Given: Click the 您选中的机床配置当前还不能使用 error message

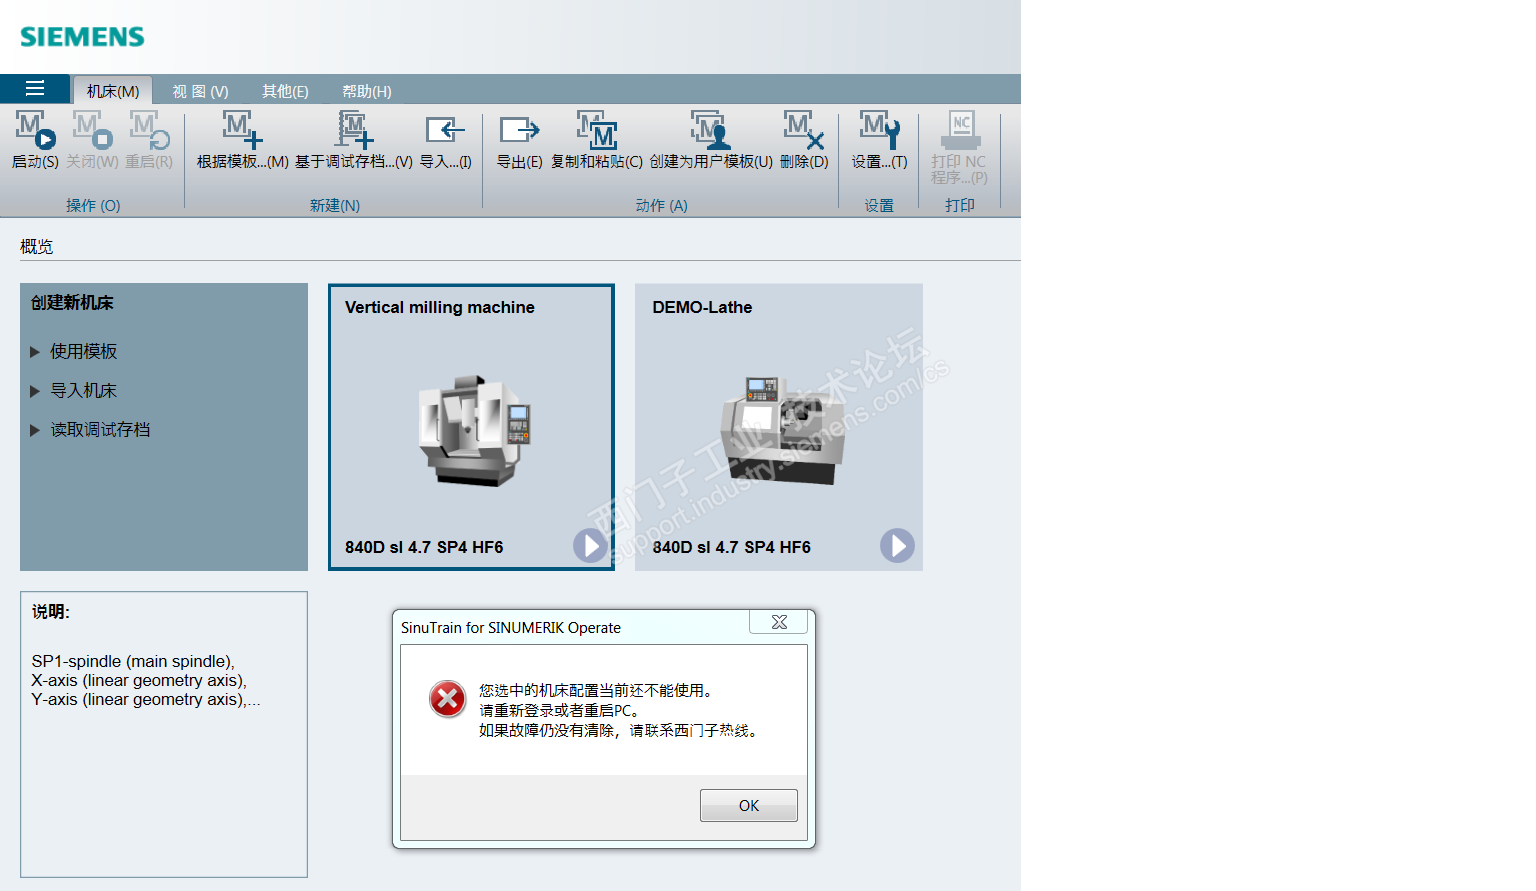Looking at the screenshot, I should pyautogui.click(x=596, y=690).
